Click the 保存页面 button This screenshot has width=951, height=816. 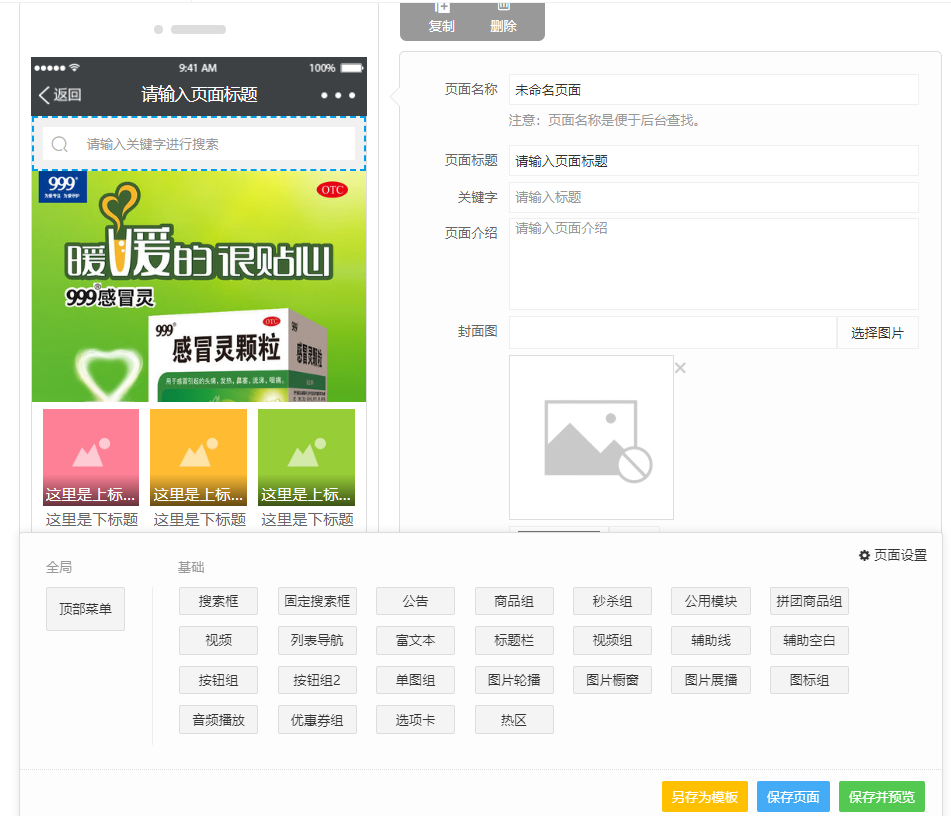793,797
